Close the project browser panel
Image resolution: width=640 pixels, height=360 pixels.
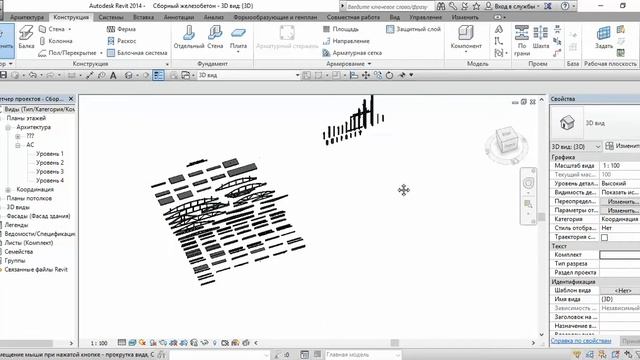click(71, 99)
